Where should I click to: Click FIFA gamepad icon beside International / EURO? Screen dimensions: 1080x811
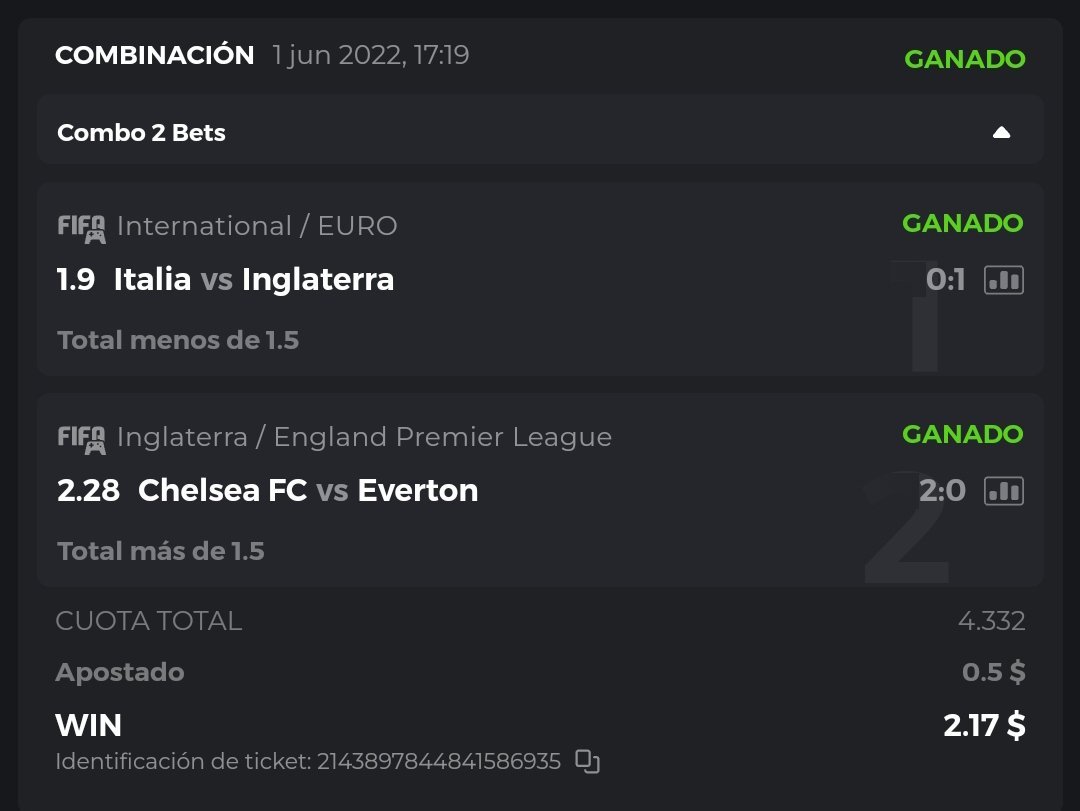click(x=81, y=228)
